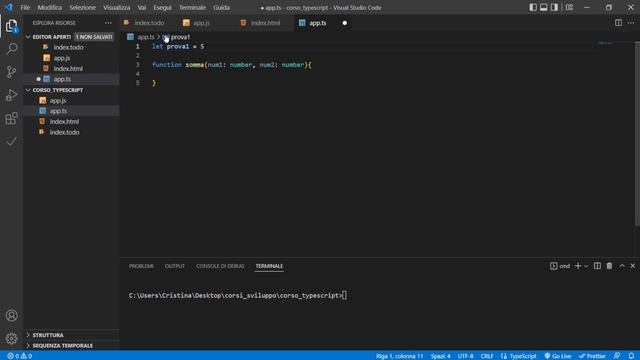Open the Customize Layout icon
Viewport: 640px width, 360px height.
coord(569,7)
